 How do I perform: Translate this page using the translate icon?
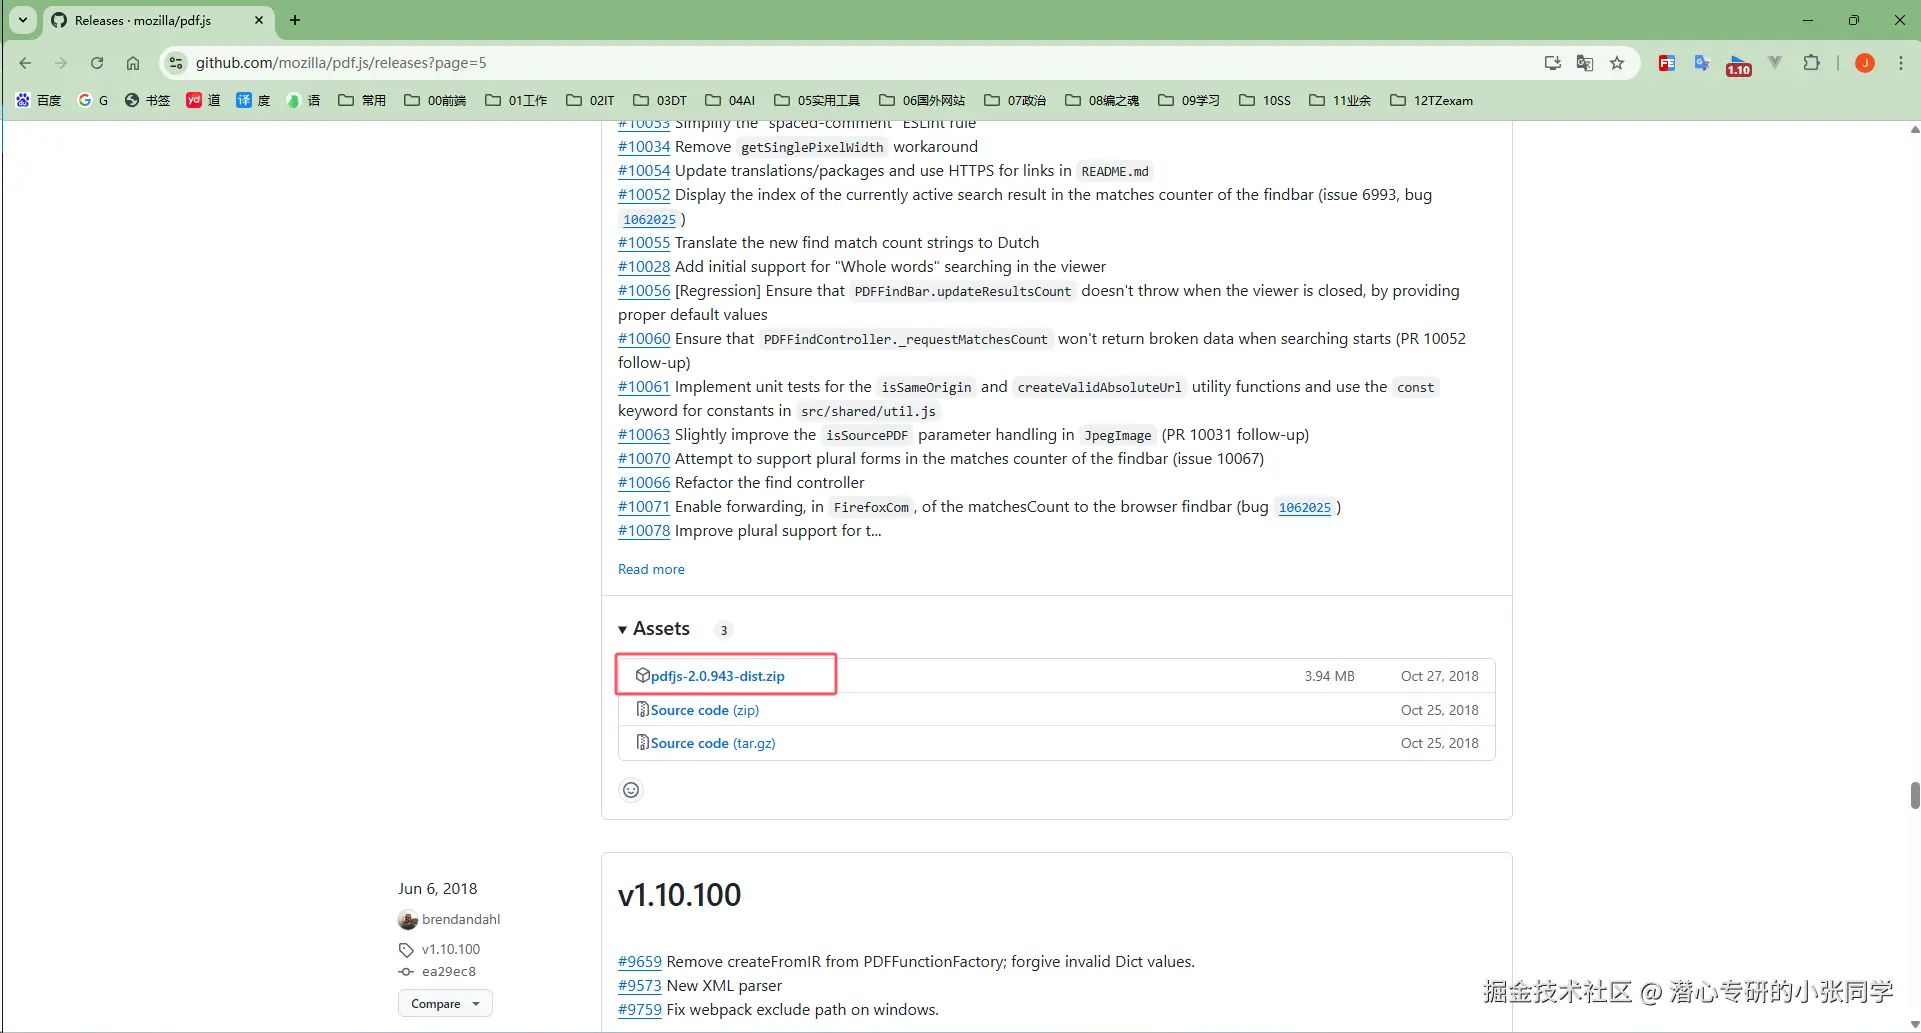point(1585,63)
